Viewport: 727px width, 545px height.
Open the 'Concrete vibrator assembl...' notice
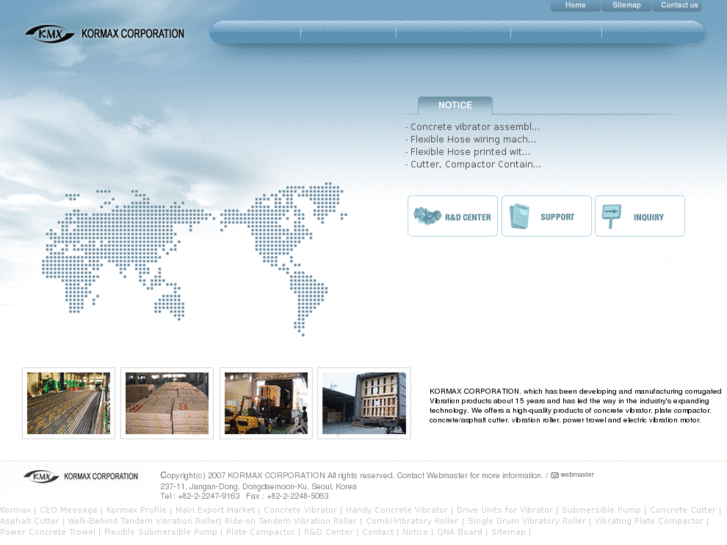pos(475,127)
